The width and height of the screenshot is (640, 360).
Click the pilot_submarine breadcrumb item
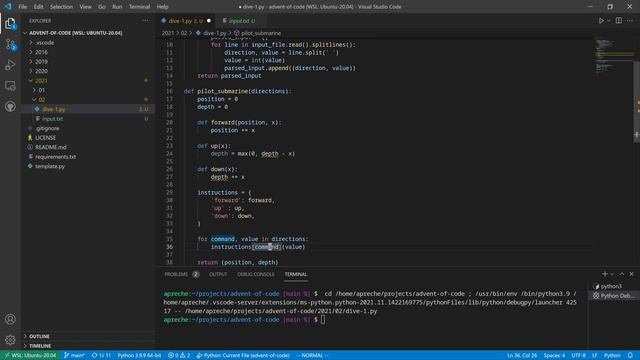pyautogui.click(x=257, y=33)
